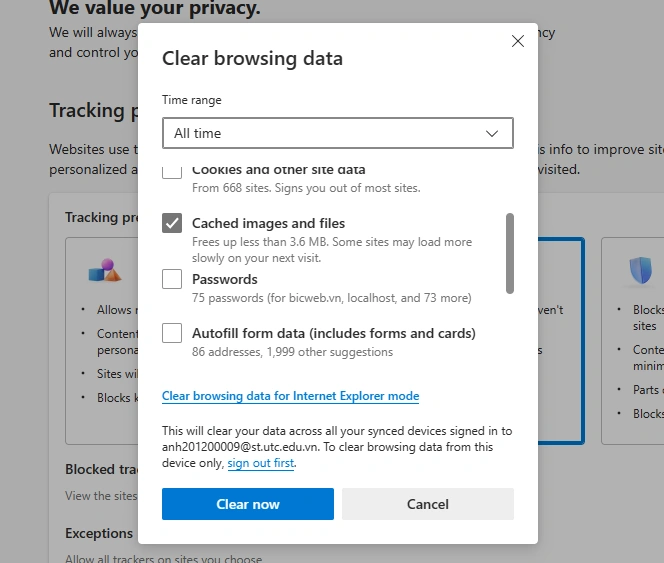The width and height of the screenshot is (664, 563).
Task: Close the Clear browsing data dialog
Action: pyautogui.click(x=517, y=41)
